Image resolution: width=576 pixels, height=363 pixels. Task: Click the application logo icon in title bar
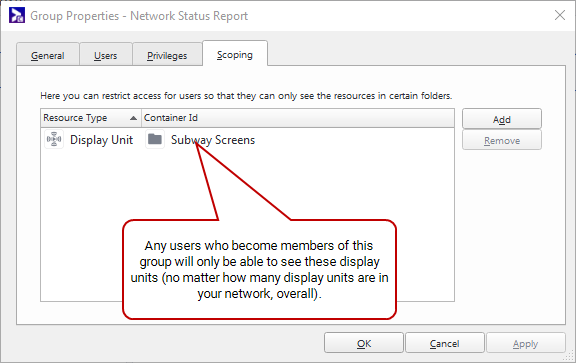17,15
